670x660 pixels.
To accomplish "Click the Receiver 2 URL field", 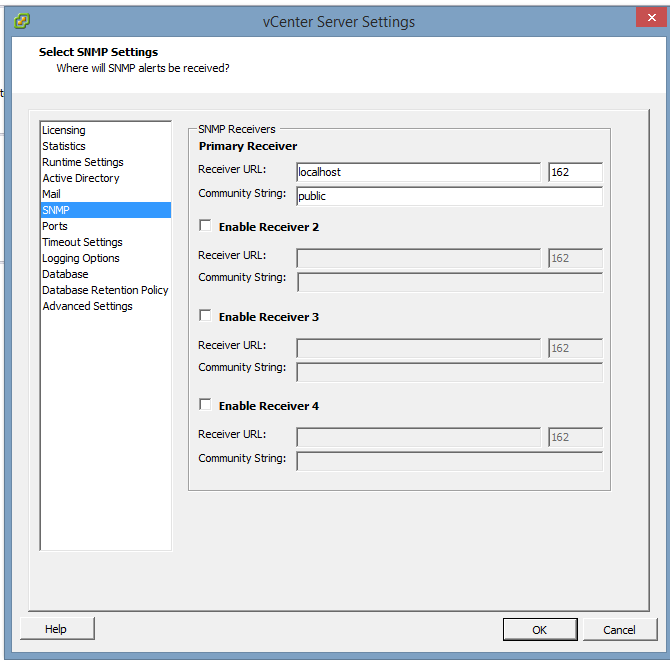I will (x=418, y=258).
